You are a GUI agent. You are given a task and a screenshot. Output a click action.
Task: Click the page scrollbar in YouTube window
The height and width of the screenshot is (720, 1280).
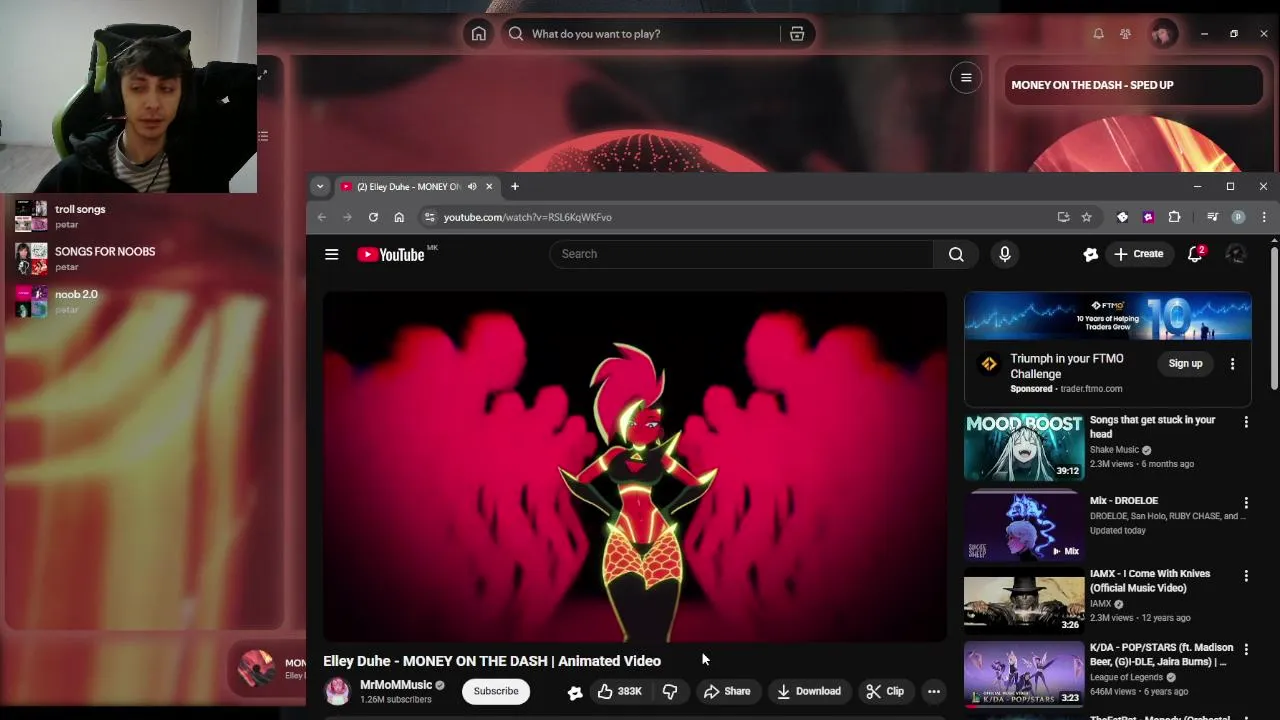[x=1273, y=318]
